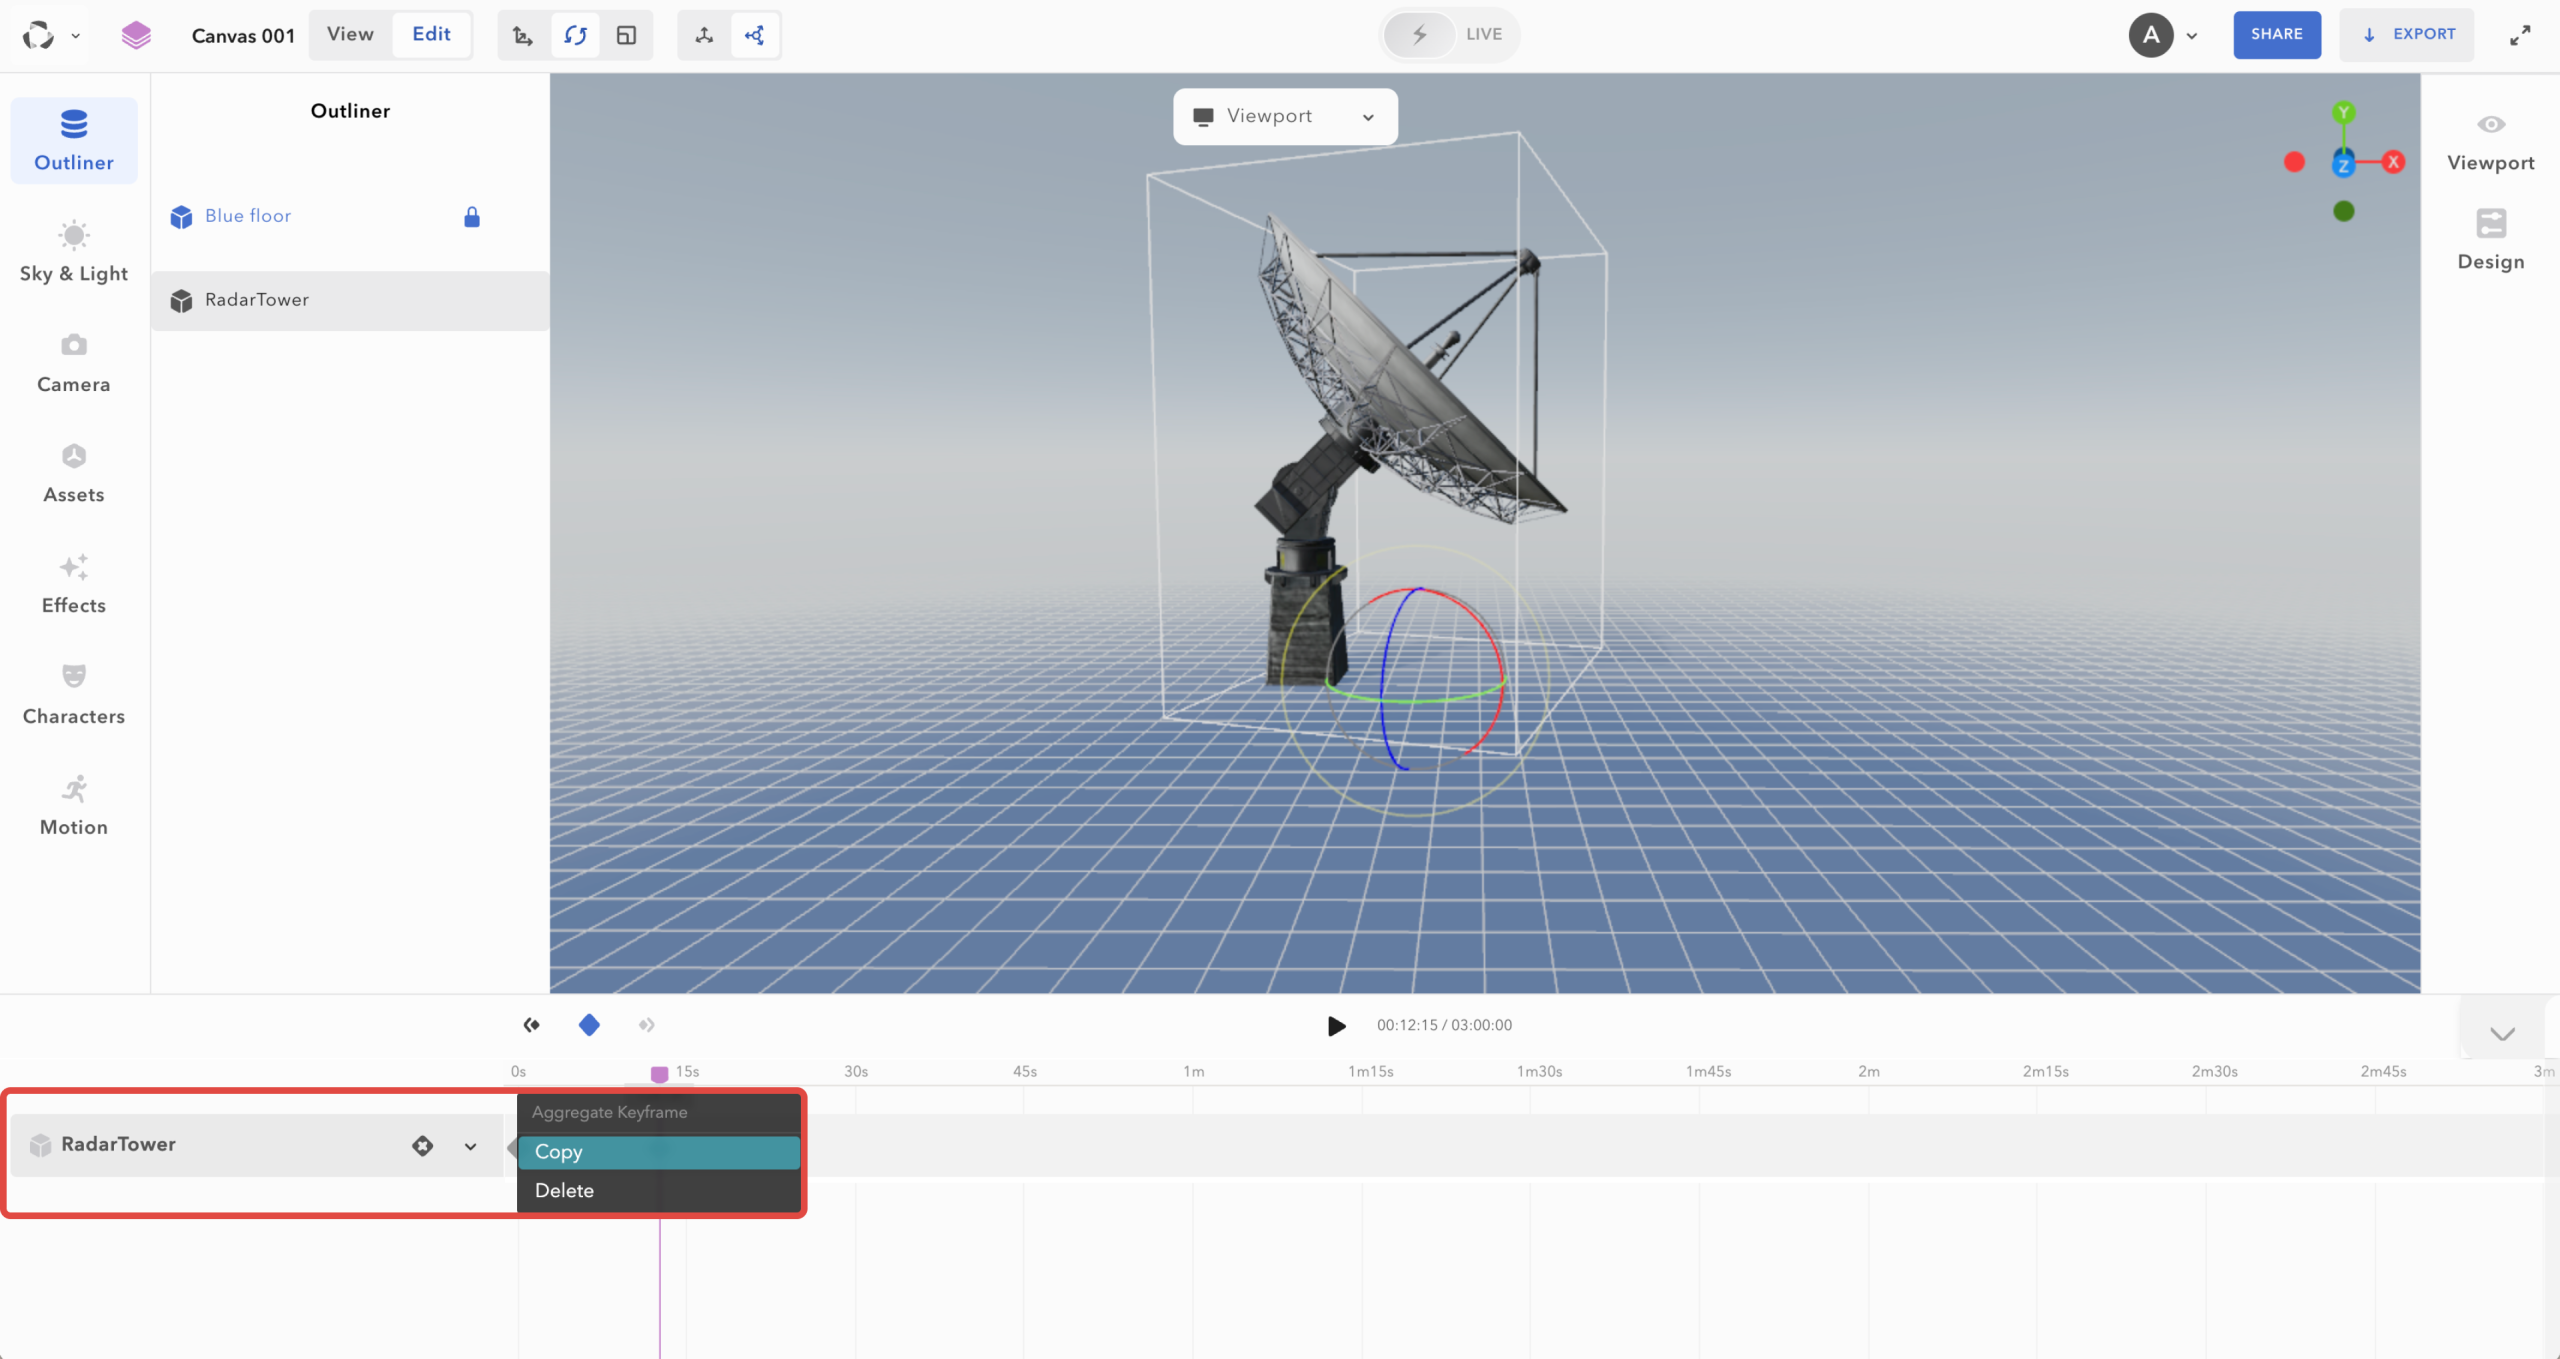
Task: Expand the RadarTower track options chevron
Action: (469, 1146)
